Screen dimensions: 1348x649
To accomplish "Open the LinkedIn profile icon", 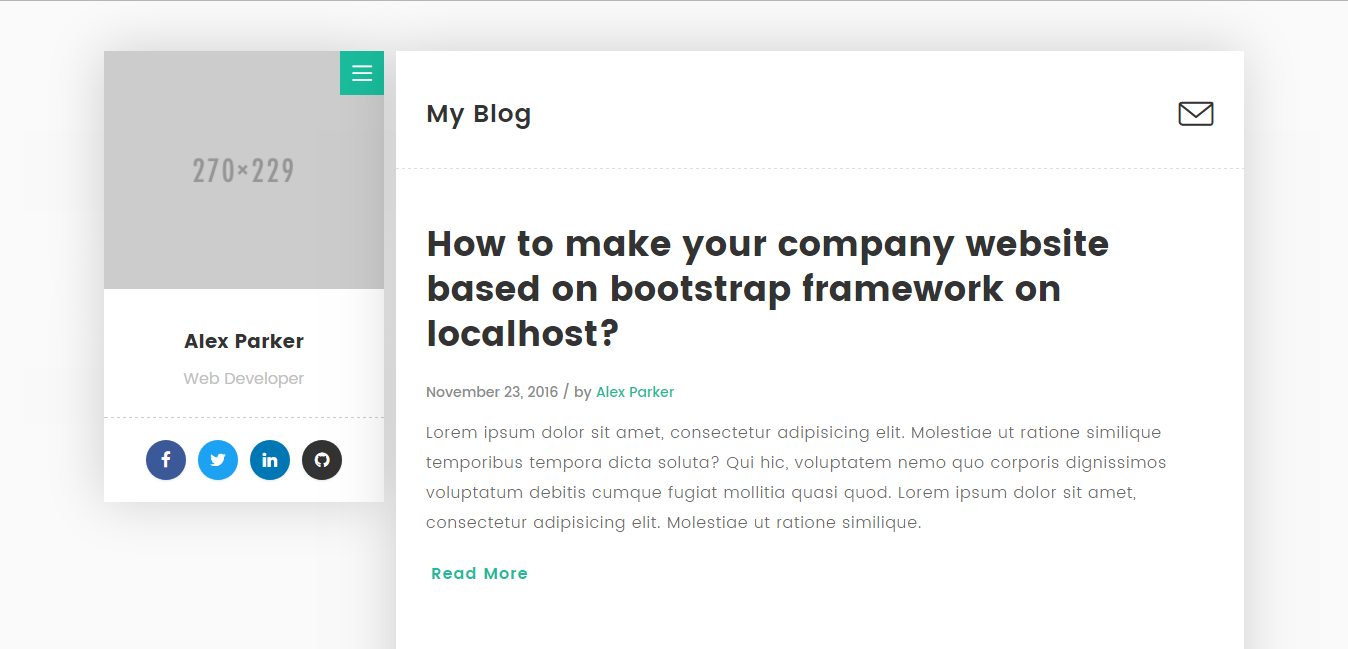I will tap(270, 460).
